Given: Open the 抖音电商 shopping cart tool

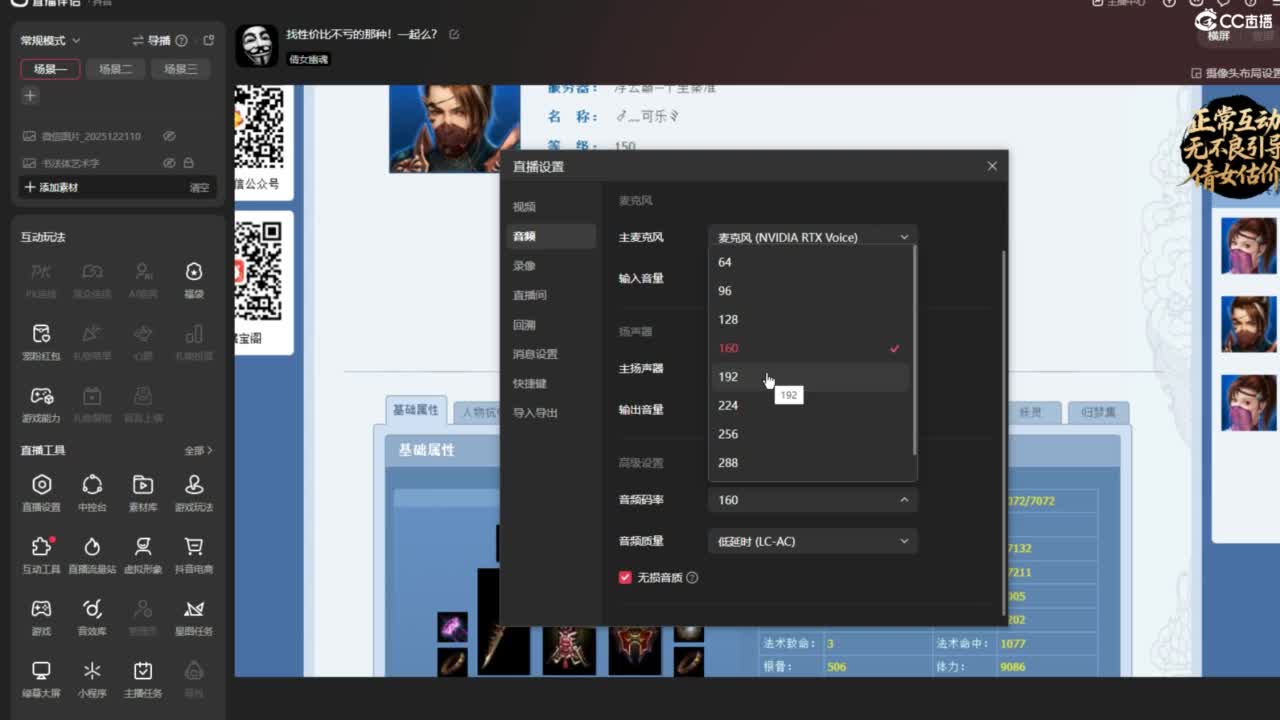Looking at the screenshot, I should [x=194, y=553].
